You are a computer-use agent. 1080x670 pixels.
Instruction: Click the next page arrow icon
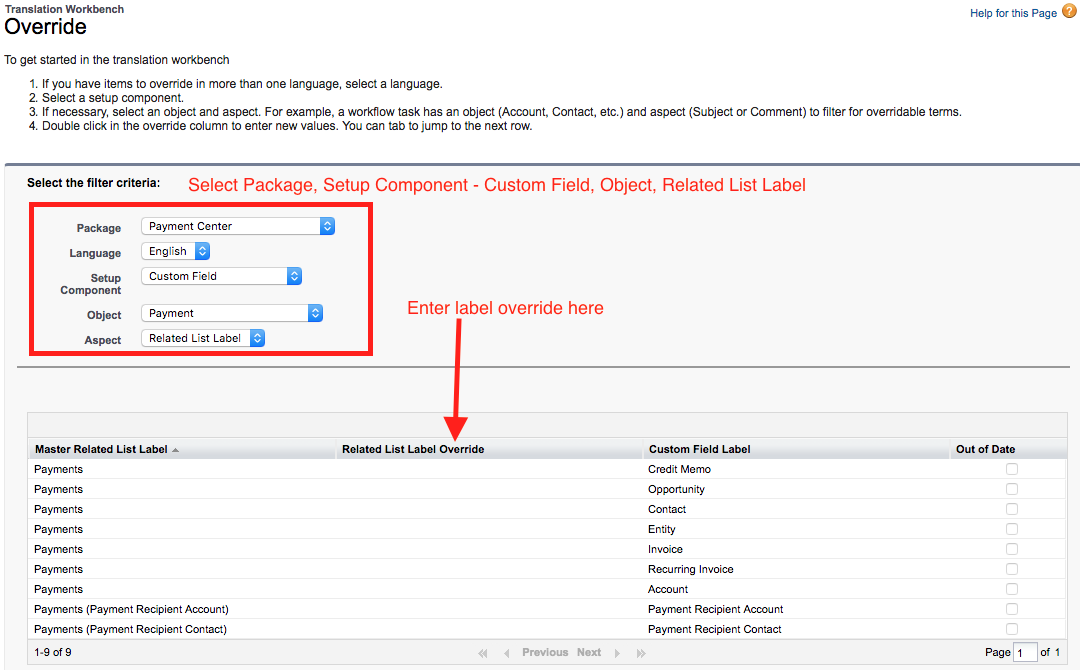[x=617, y=653]
